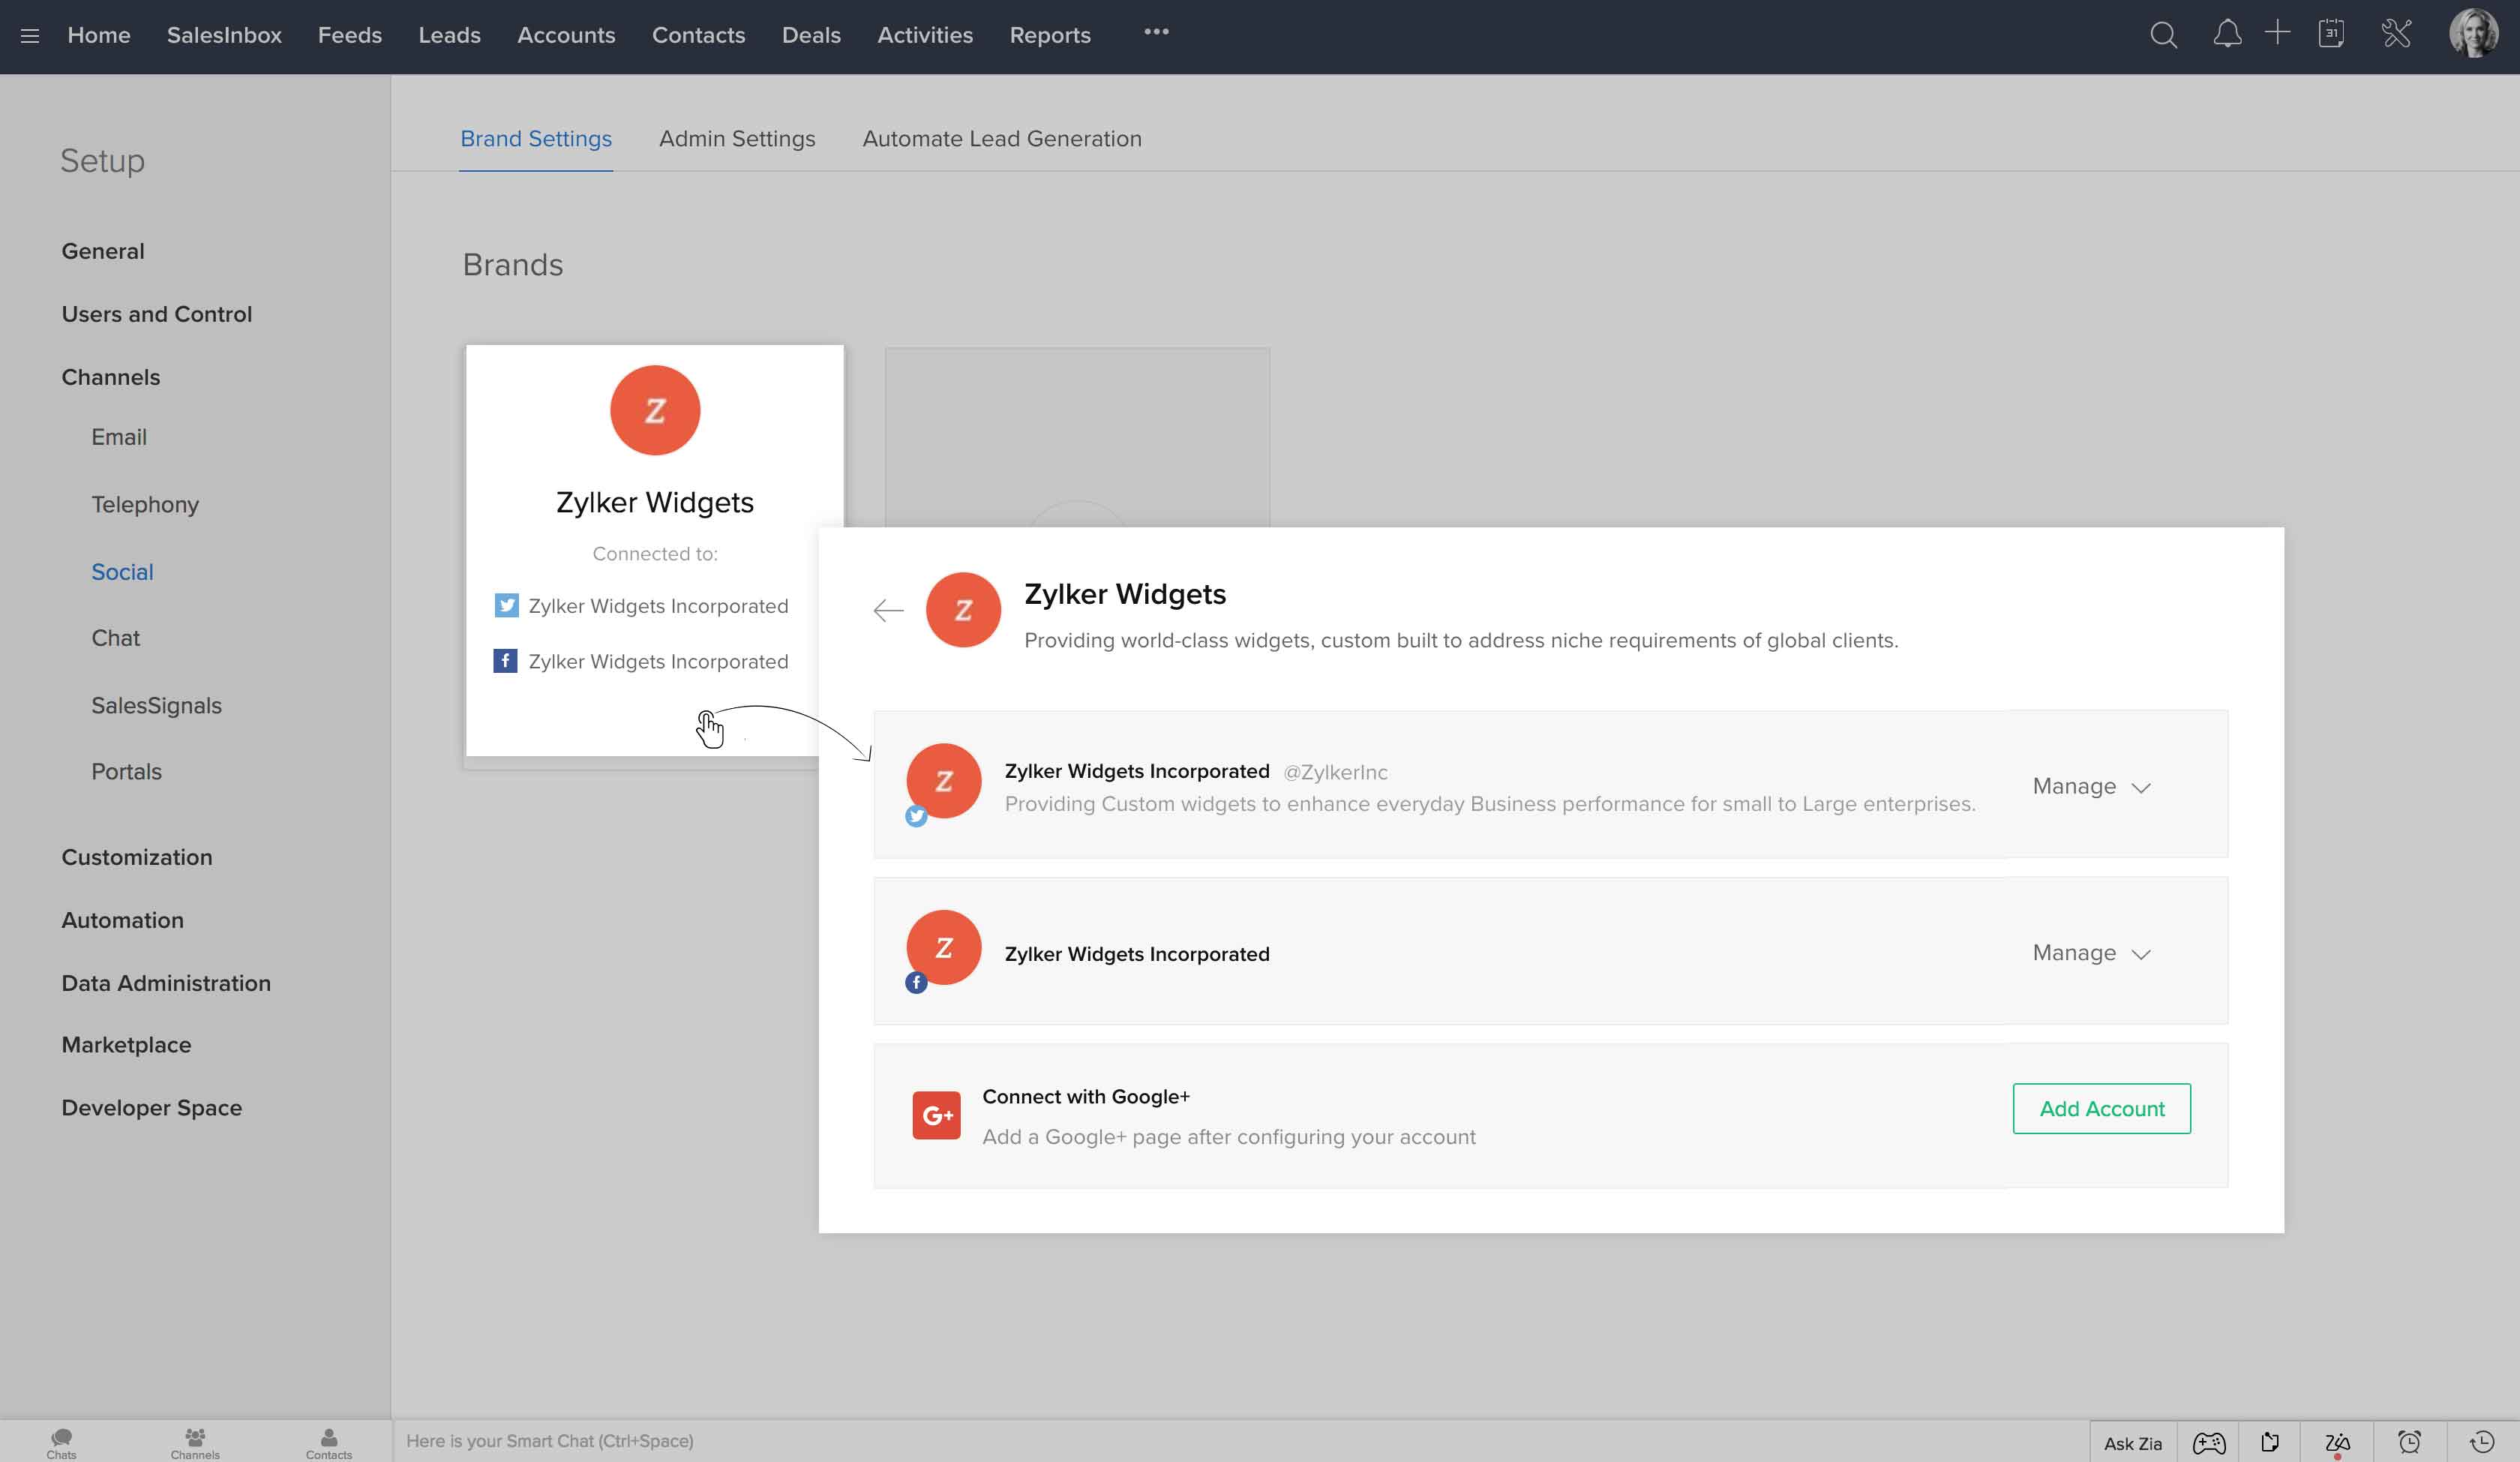The height and width of the screenshot is (1462, 2520).
Task: Click the Zylker Widgets brand logo in card
Action: pos(655,410)
